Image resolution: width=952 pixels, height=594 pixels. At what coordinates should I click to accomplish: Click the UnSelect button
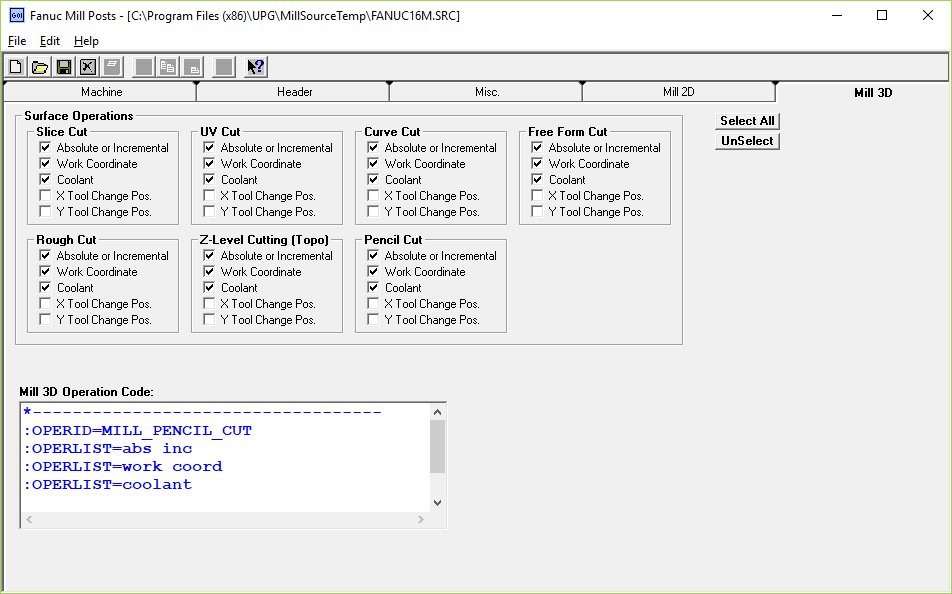tap(747, 141)
